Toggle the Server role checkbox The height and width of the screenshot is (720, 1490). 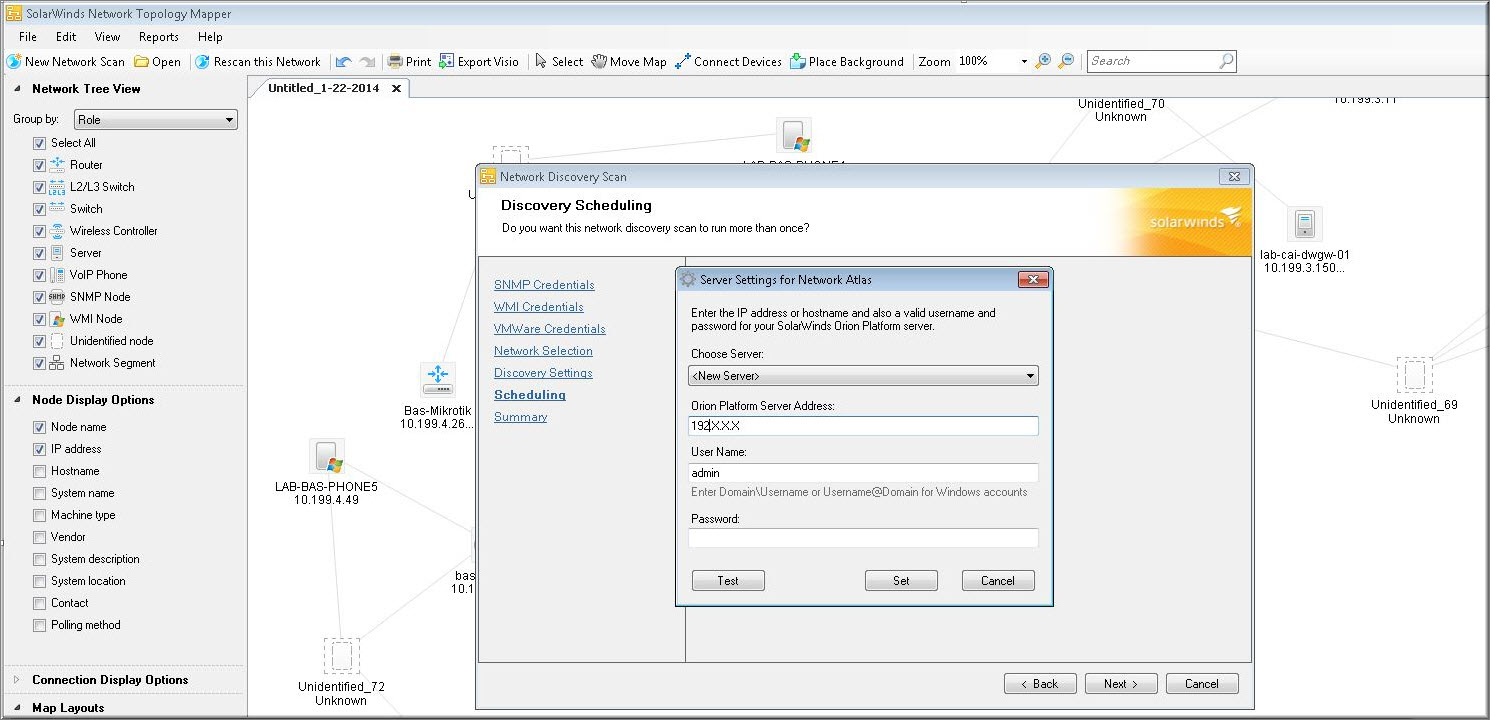(x=39, y=253)
